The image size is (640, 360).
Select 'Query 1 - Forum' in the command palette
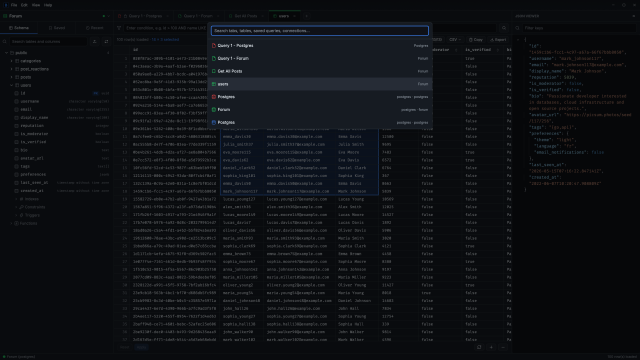click(320, 58)
